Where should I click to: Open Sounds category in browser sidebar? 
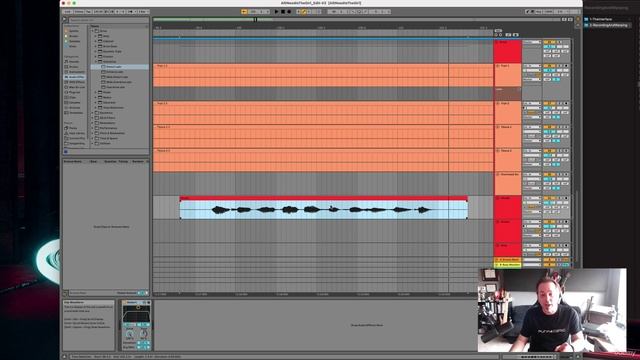point(74,62)
